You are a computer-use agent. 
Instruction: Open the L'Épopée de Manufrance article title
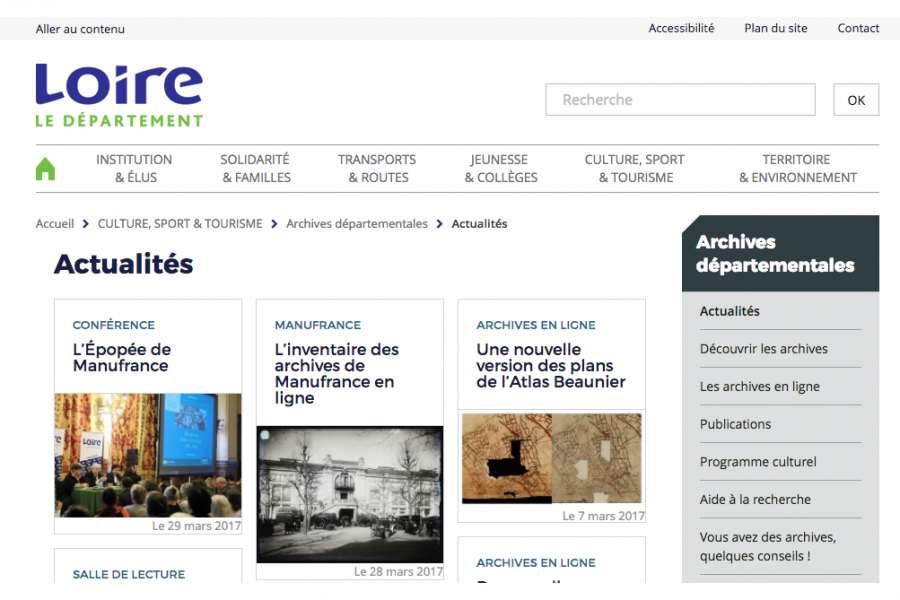coord(122,357)
